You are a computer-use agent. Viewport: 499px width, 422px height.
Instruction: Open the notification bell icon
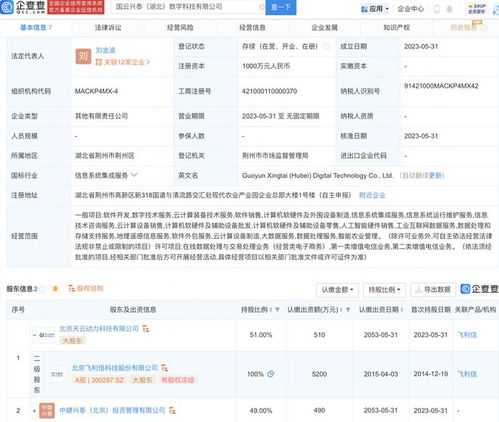[x=449, y=9]
